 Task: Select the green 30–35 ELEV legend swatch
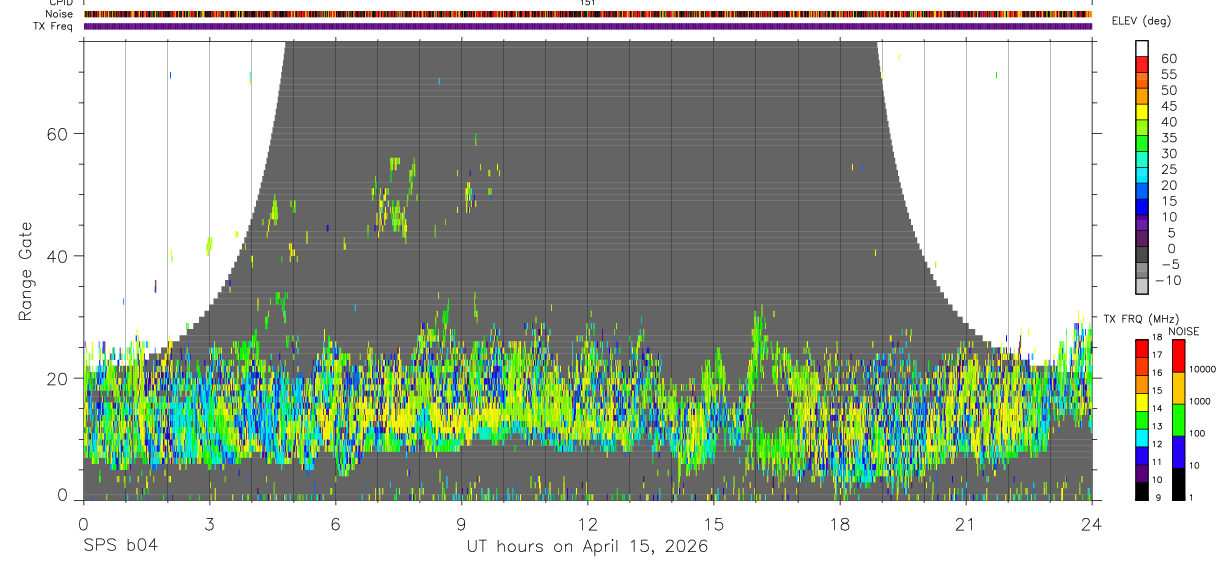(1142, 145)
